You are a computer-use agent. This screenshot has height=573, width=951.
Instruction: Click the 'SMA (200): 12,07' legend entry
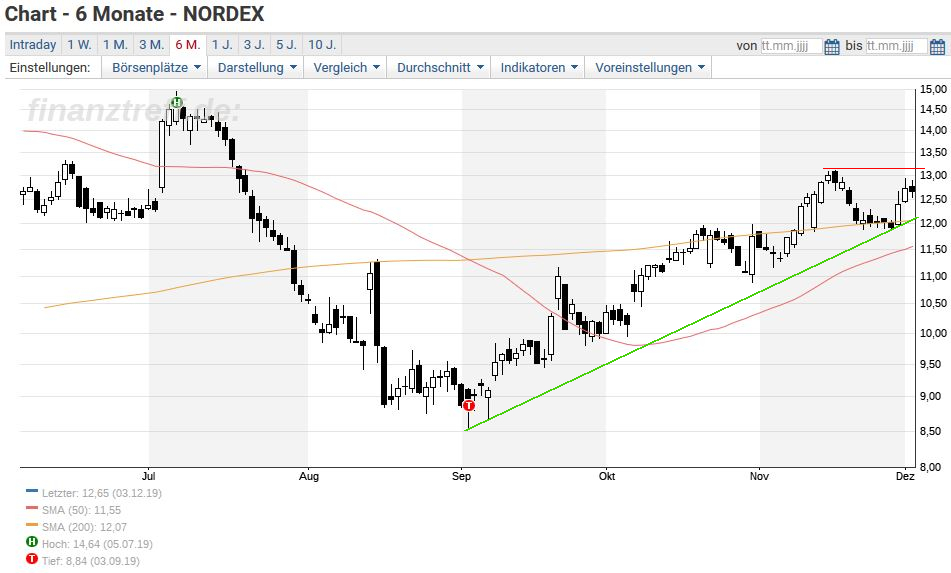(x=84, y=527)
